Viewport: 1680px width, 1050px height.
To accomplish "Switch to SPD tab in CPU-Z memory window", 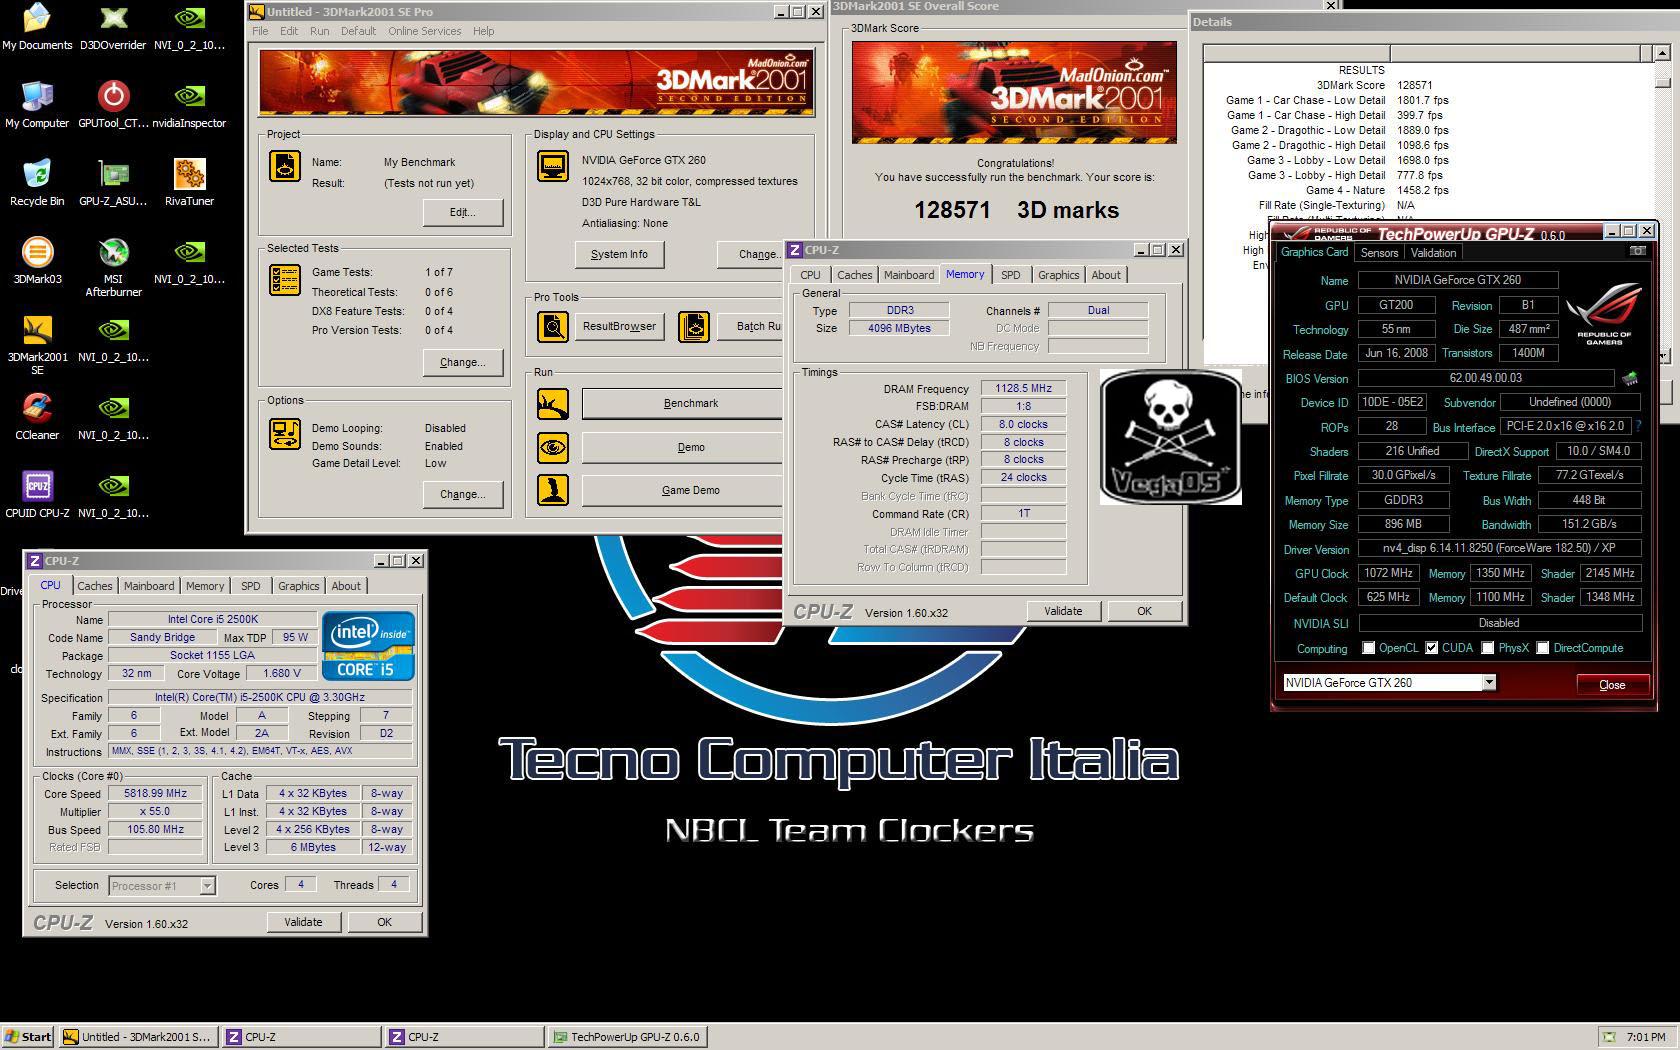I will click(1011, 275).
